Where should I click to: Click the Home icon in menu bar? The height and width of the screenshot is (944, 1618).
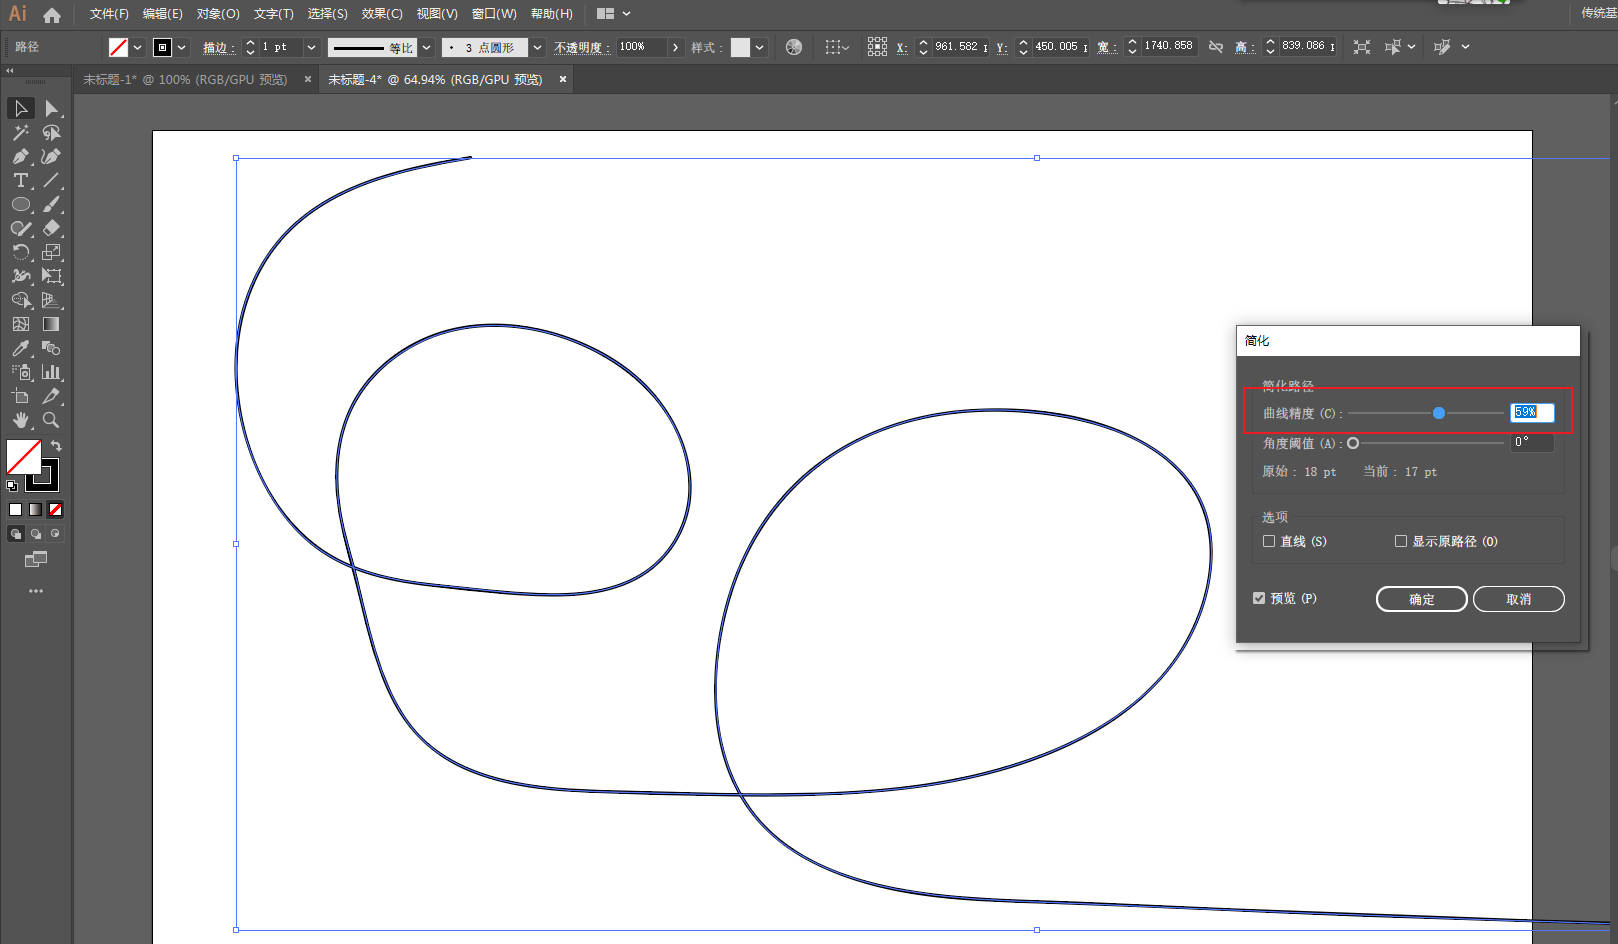[x=52, y=14]
